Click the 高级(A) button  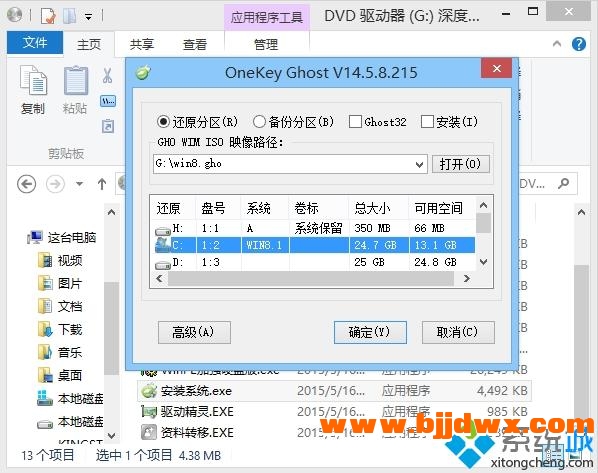click(x=194, y=332)
